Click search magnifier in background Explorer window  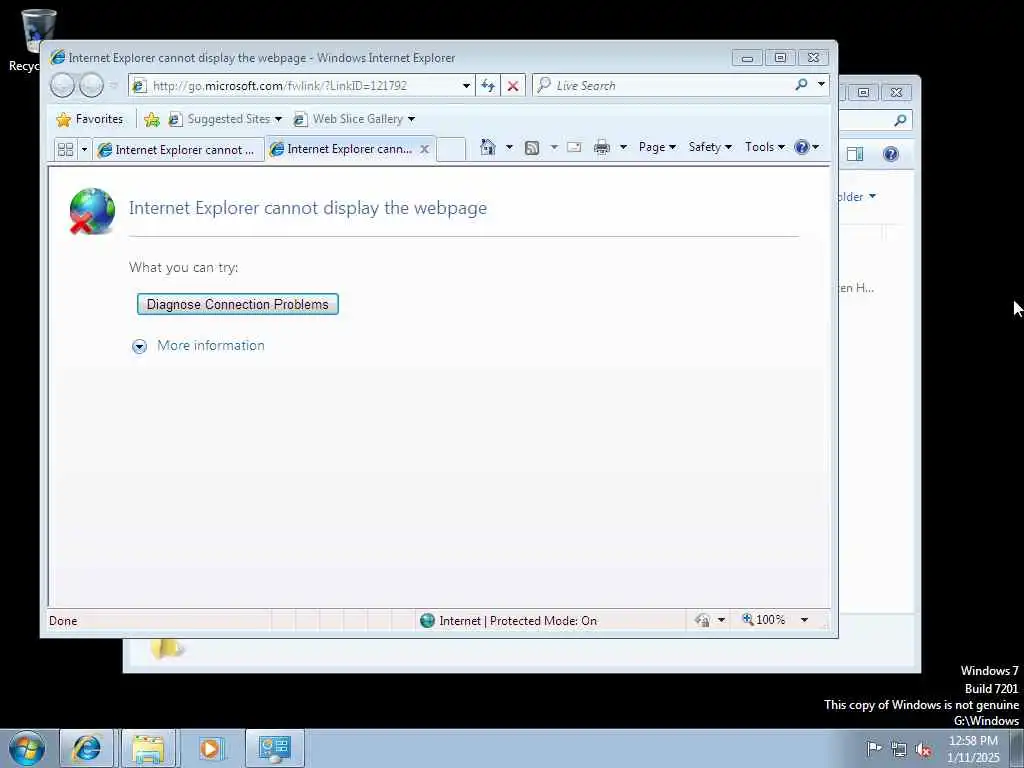pos(900,120)
